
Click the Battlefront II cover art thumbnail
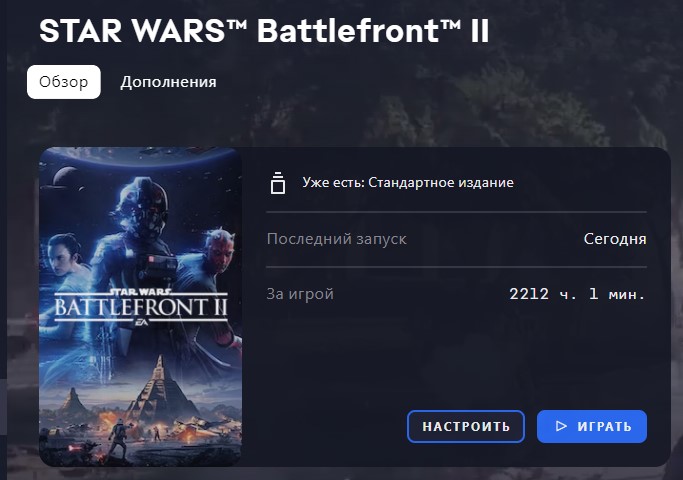pos(140,307)
